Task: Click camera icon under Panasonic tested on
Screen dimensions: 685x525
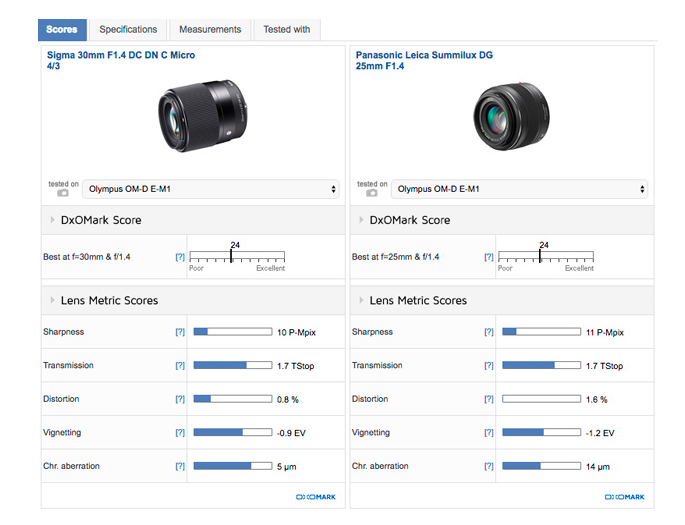Action: pos(372,193)
